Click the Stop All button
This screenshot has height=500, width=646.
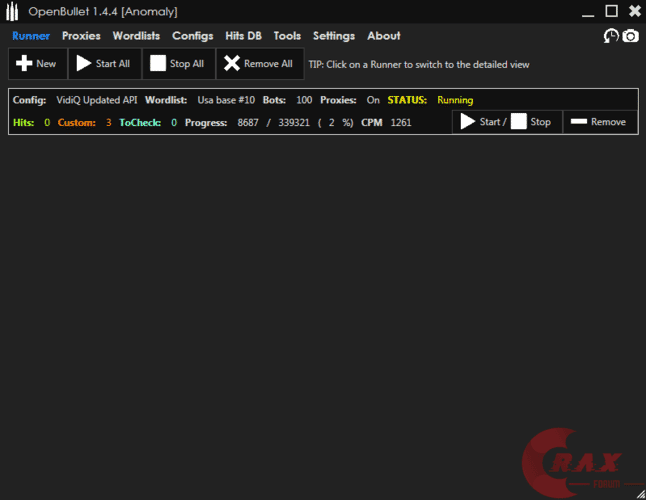pos(178,64)
